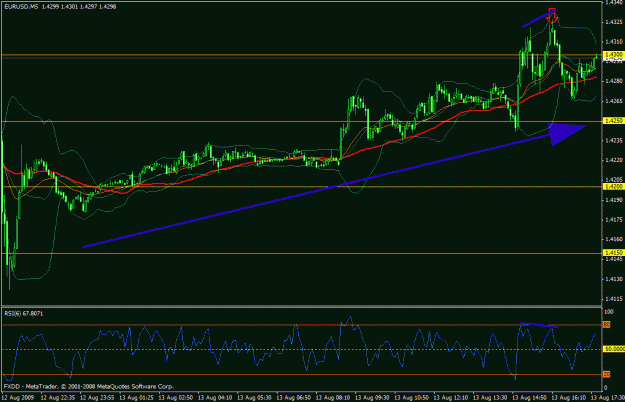Select the RSI(6) 67.8071 indicator label
Screen dimensions: 625x402
point(24,314)
